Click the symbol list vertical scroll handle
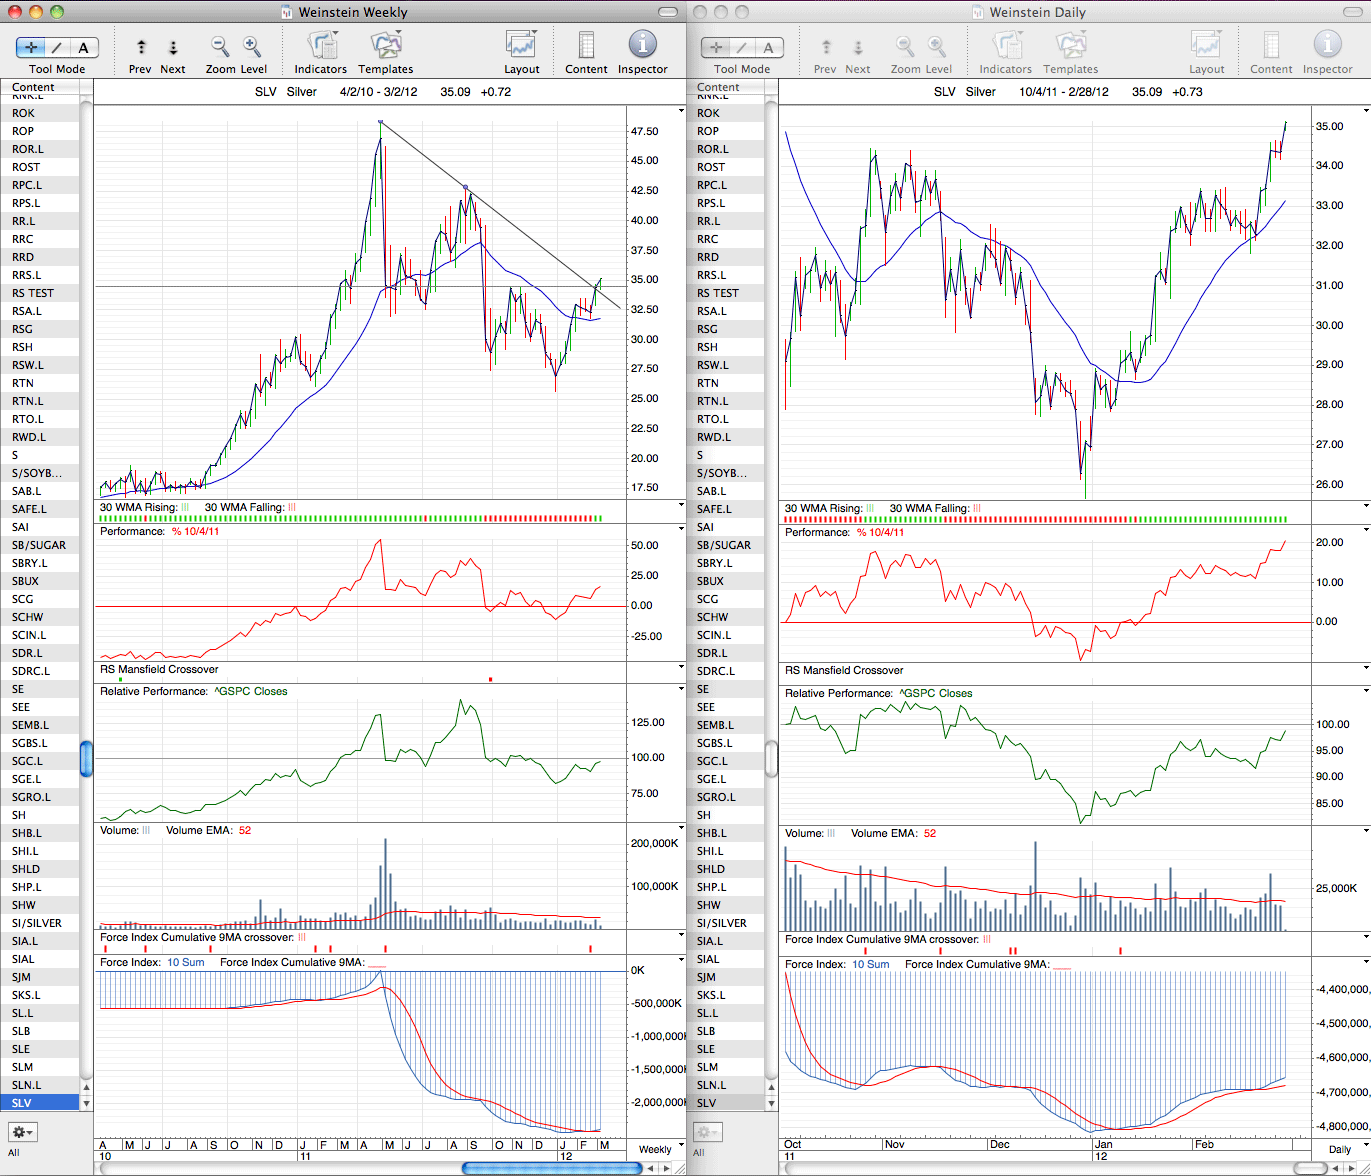 click(x=86, y=759)
